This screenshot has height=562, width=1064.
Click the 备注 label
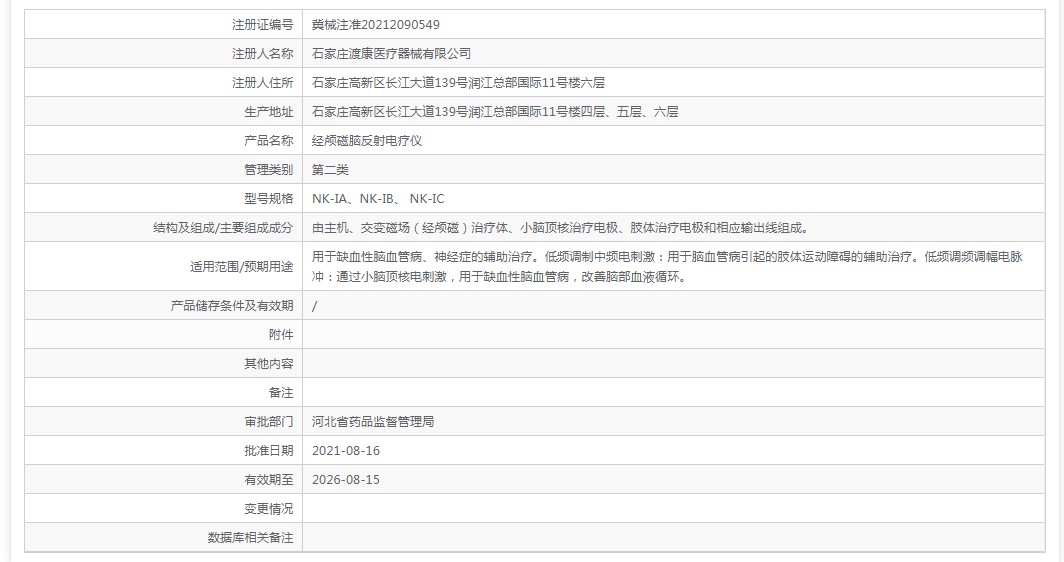tap(281, 393)
